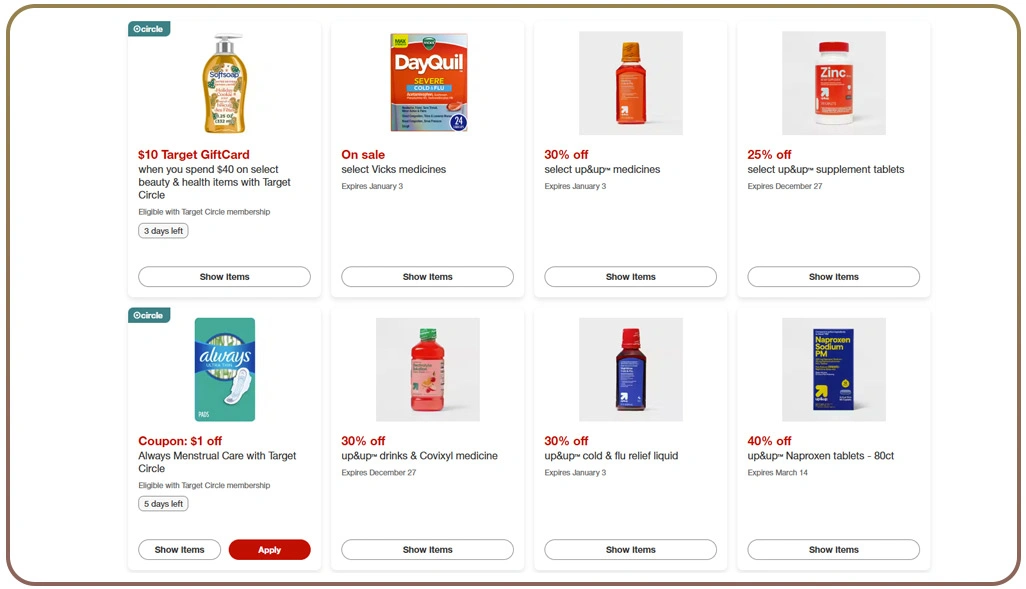
Task: Click the Circle badge on the Always coupon
Action: 148,314
